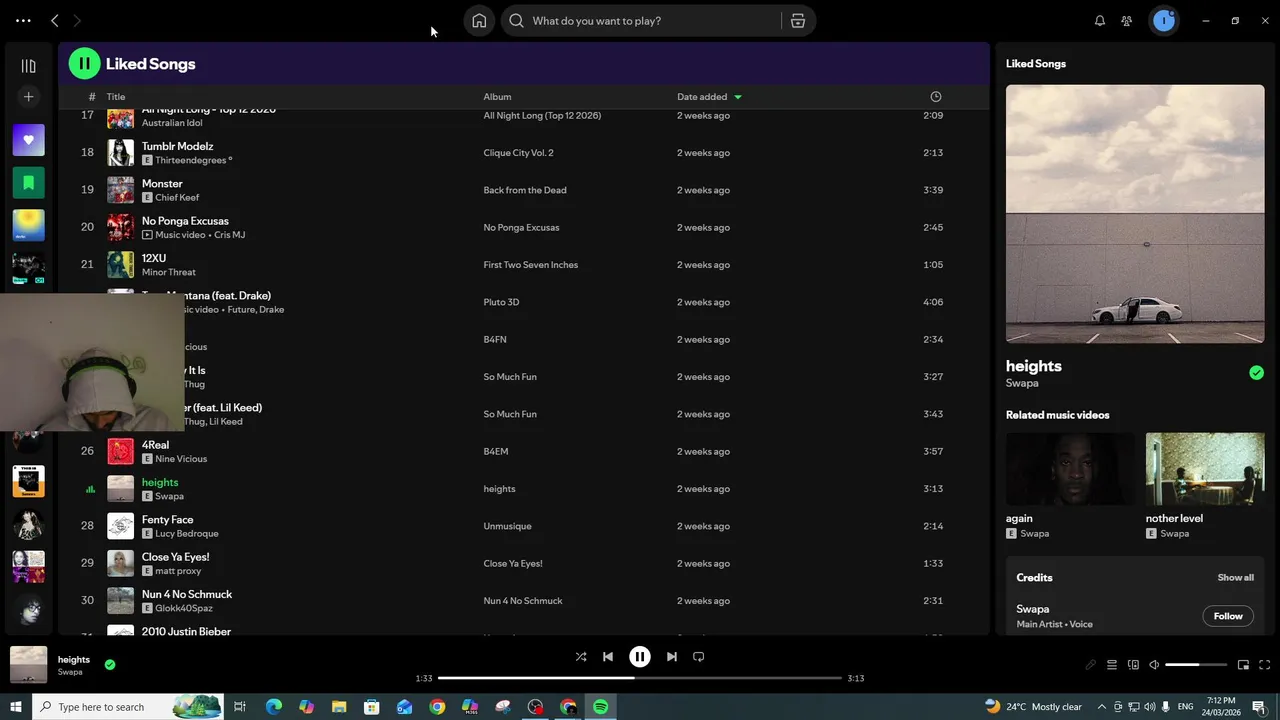Viewport: 1280px width, 720px height.
Task: Open the miniplayer icon
Action: (1243, 665)
